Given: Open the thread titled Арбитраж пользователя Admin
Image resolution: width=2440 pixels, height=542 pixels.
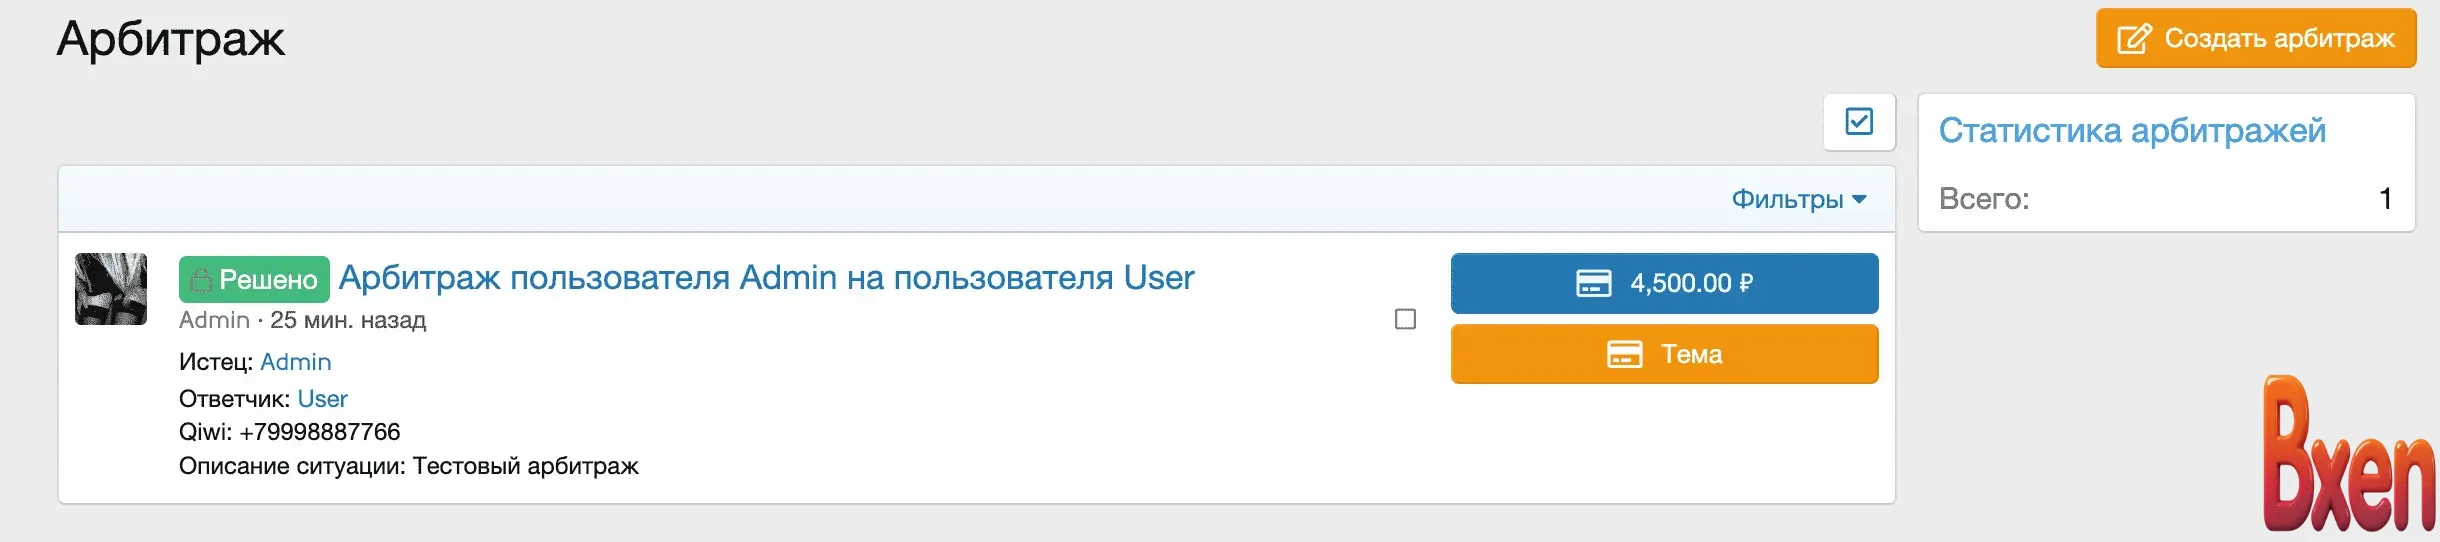Looking at the screenshot, I should 766,278.
